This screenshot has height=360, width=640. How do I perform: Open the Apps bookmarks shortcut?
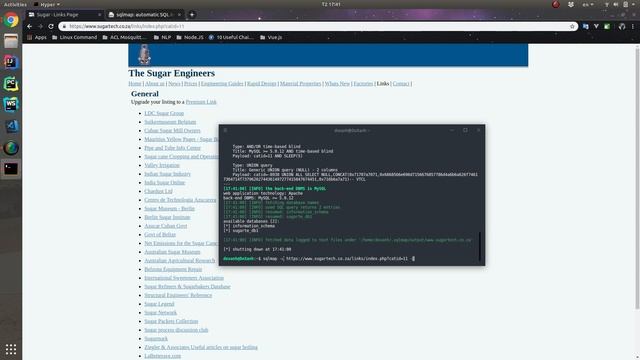[37, 37]
